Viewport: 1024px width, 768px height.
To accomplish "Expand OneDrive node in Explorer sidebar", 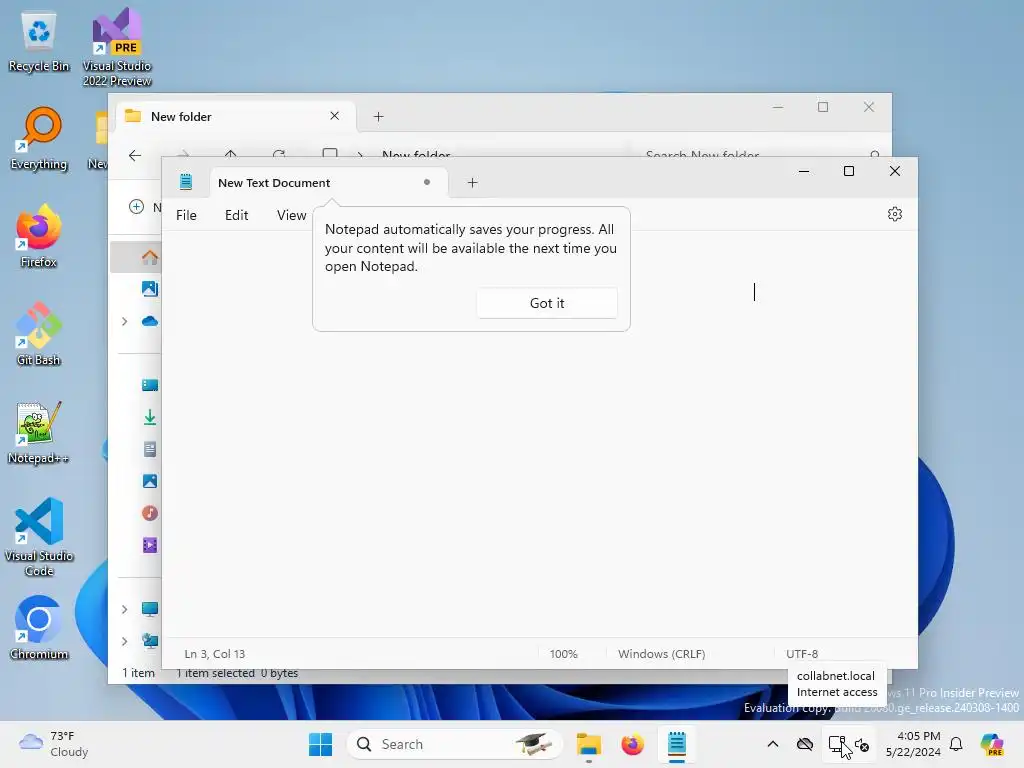I will pos(124,321).
